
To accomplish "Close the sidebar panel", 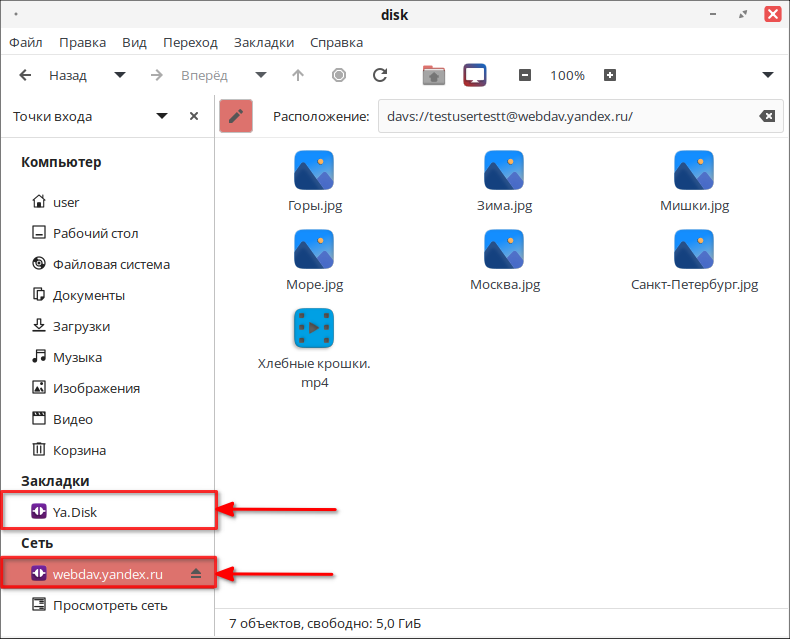I will (x=194, y=116).
